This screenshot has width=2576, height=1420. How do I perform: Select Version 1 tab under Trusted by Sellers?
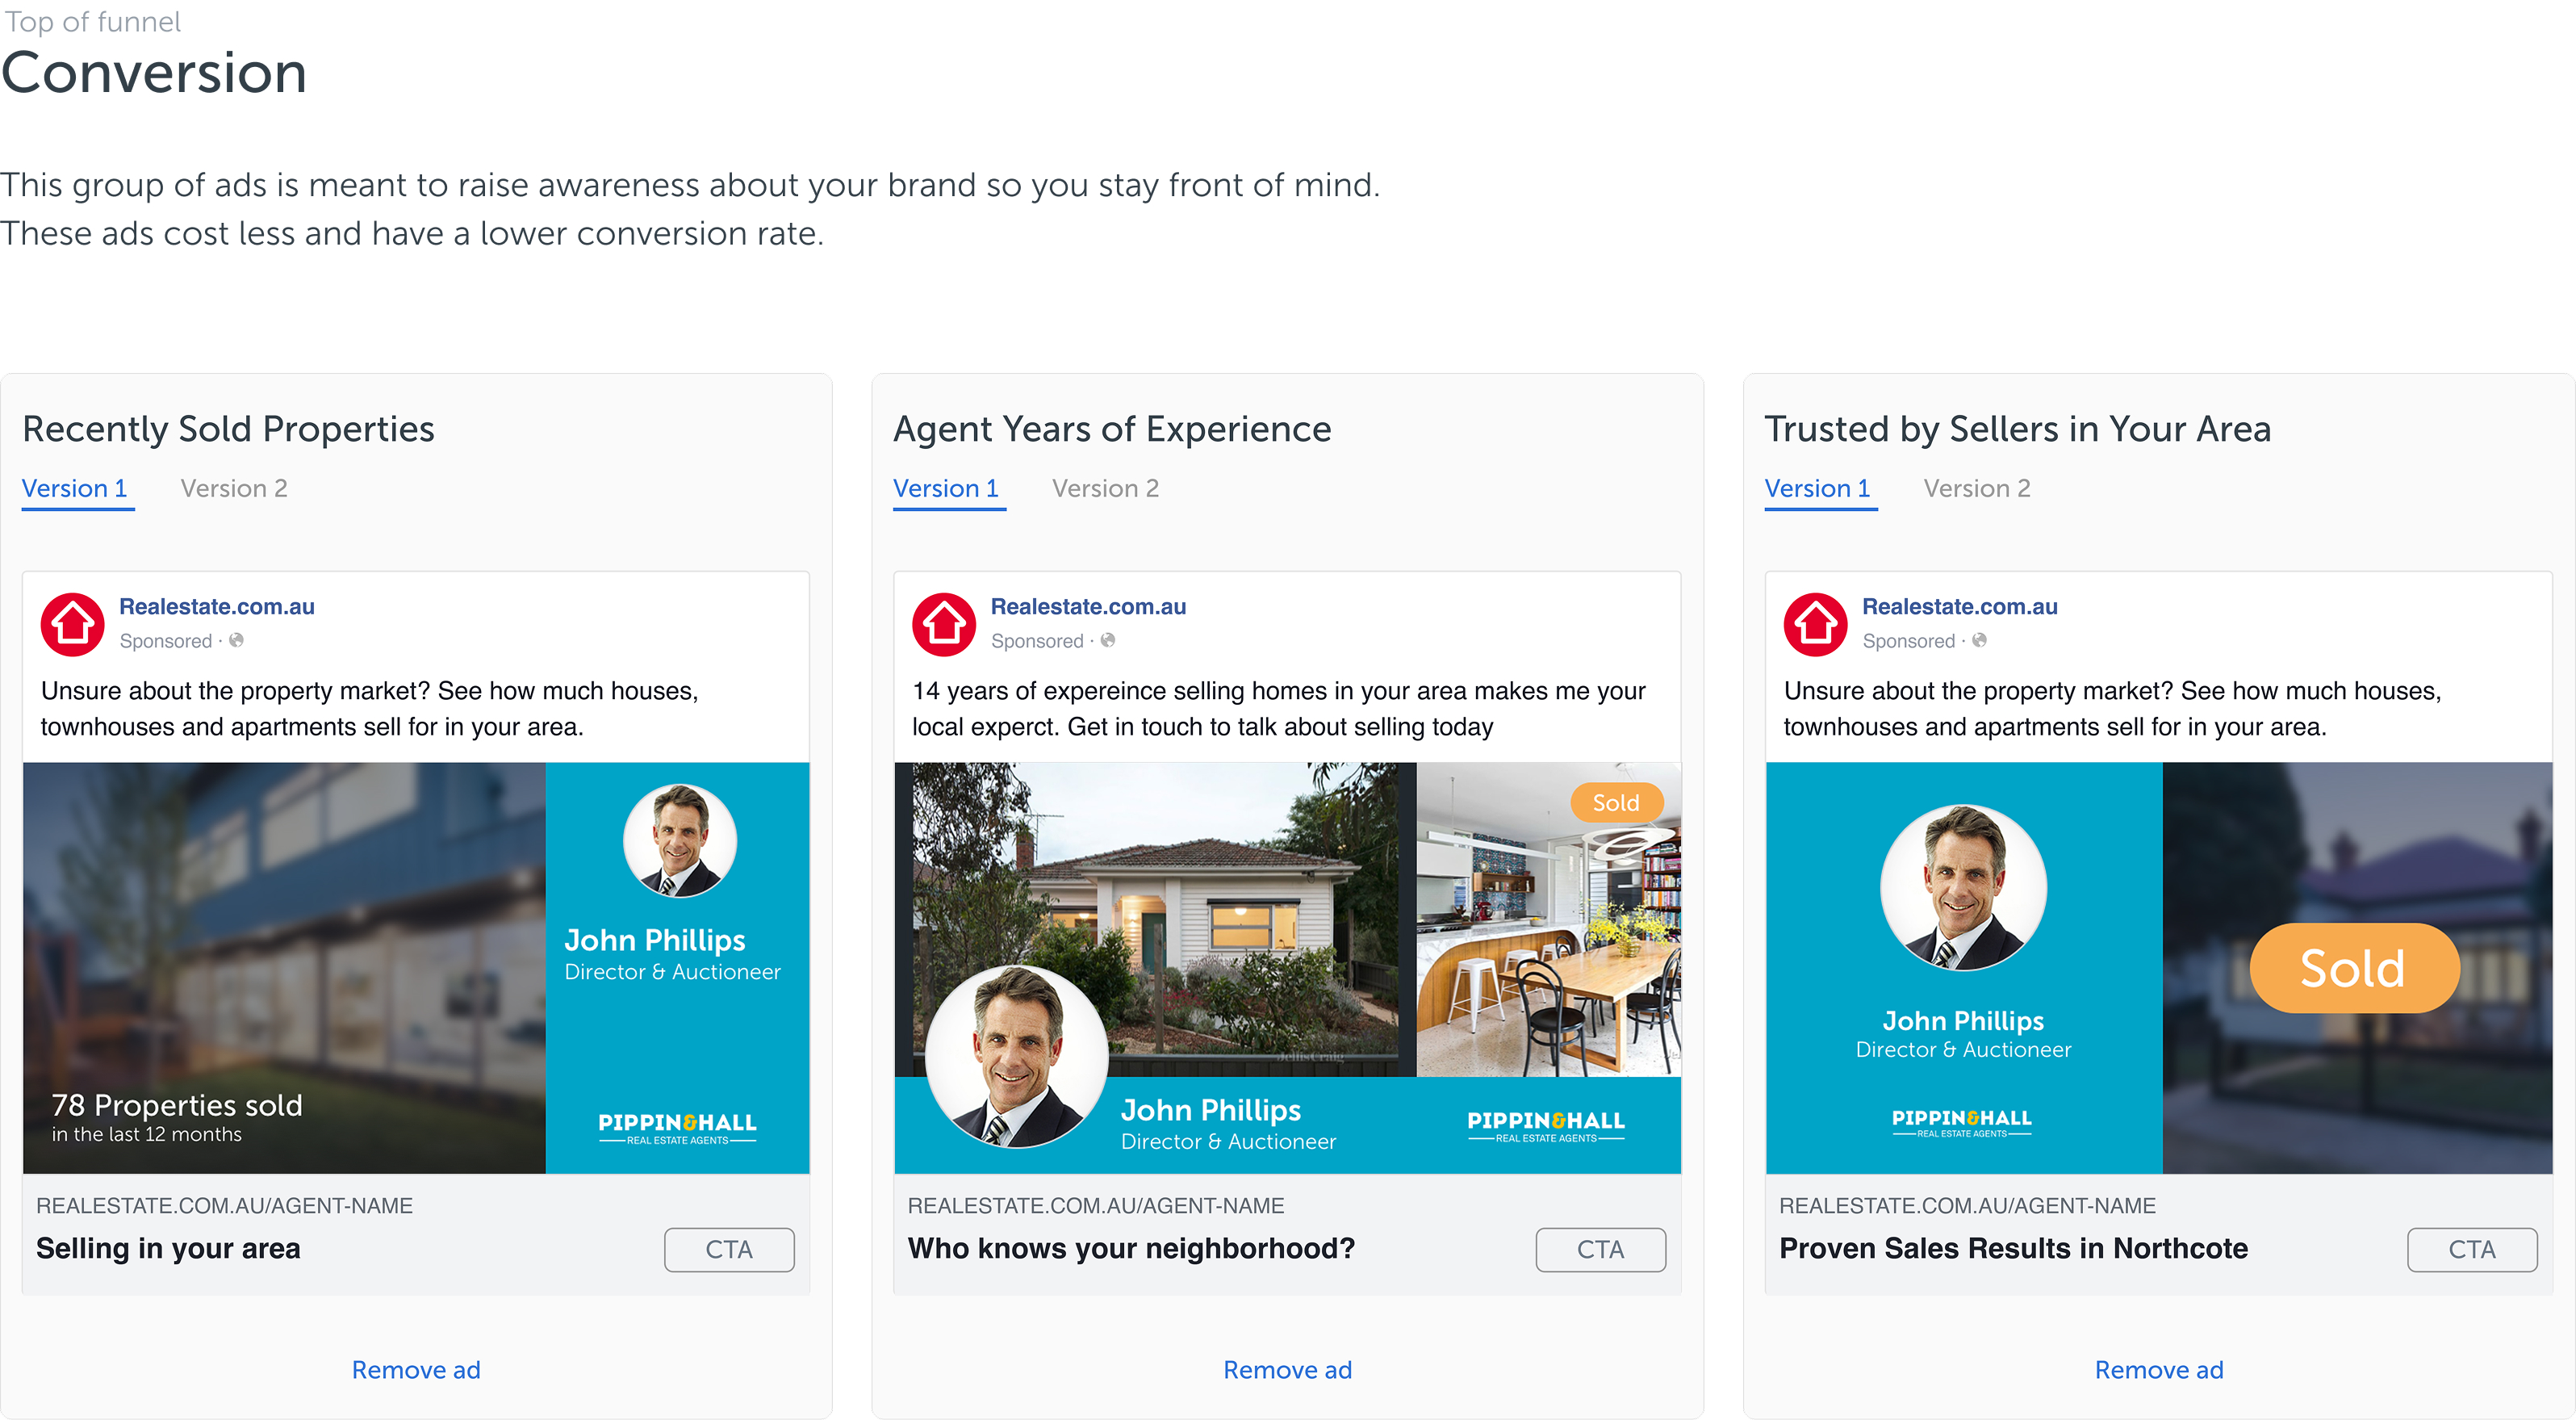click(x=1817, y=488)
